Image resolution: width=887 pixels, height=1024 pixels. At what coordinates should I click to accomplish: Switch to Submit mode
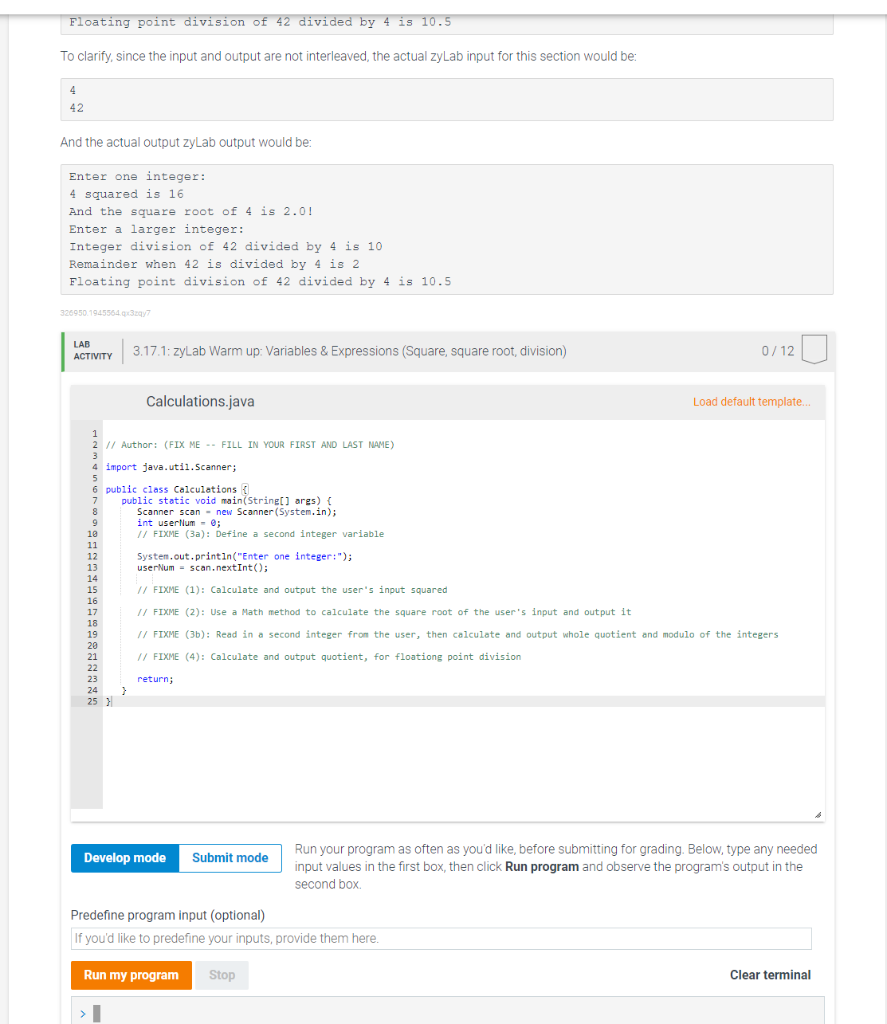(228, 857)
